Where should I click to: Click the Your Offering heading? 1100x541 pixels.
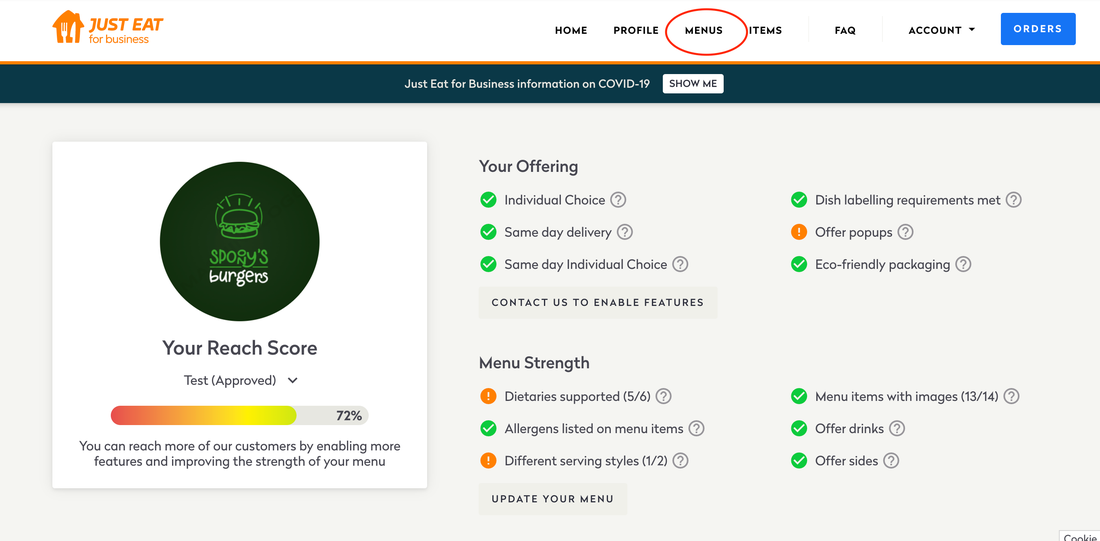pyautogui.click(x=528, y=166)
